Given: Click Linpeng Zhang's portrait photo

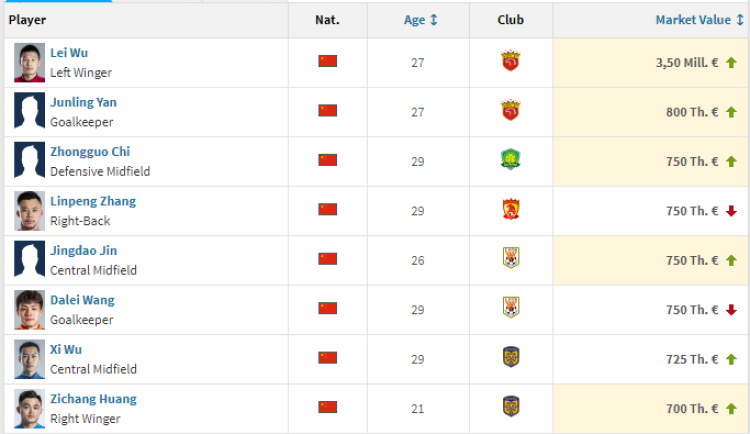Looking at the screenshot, I should click(29, 211).
